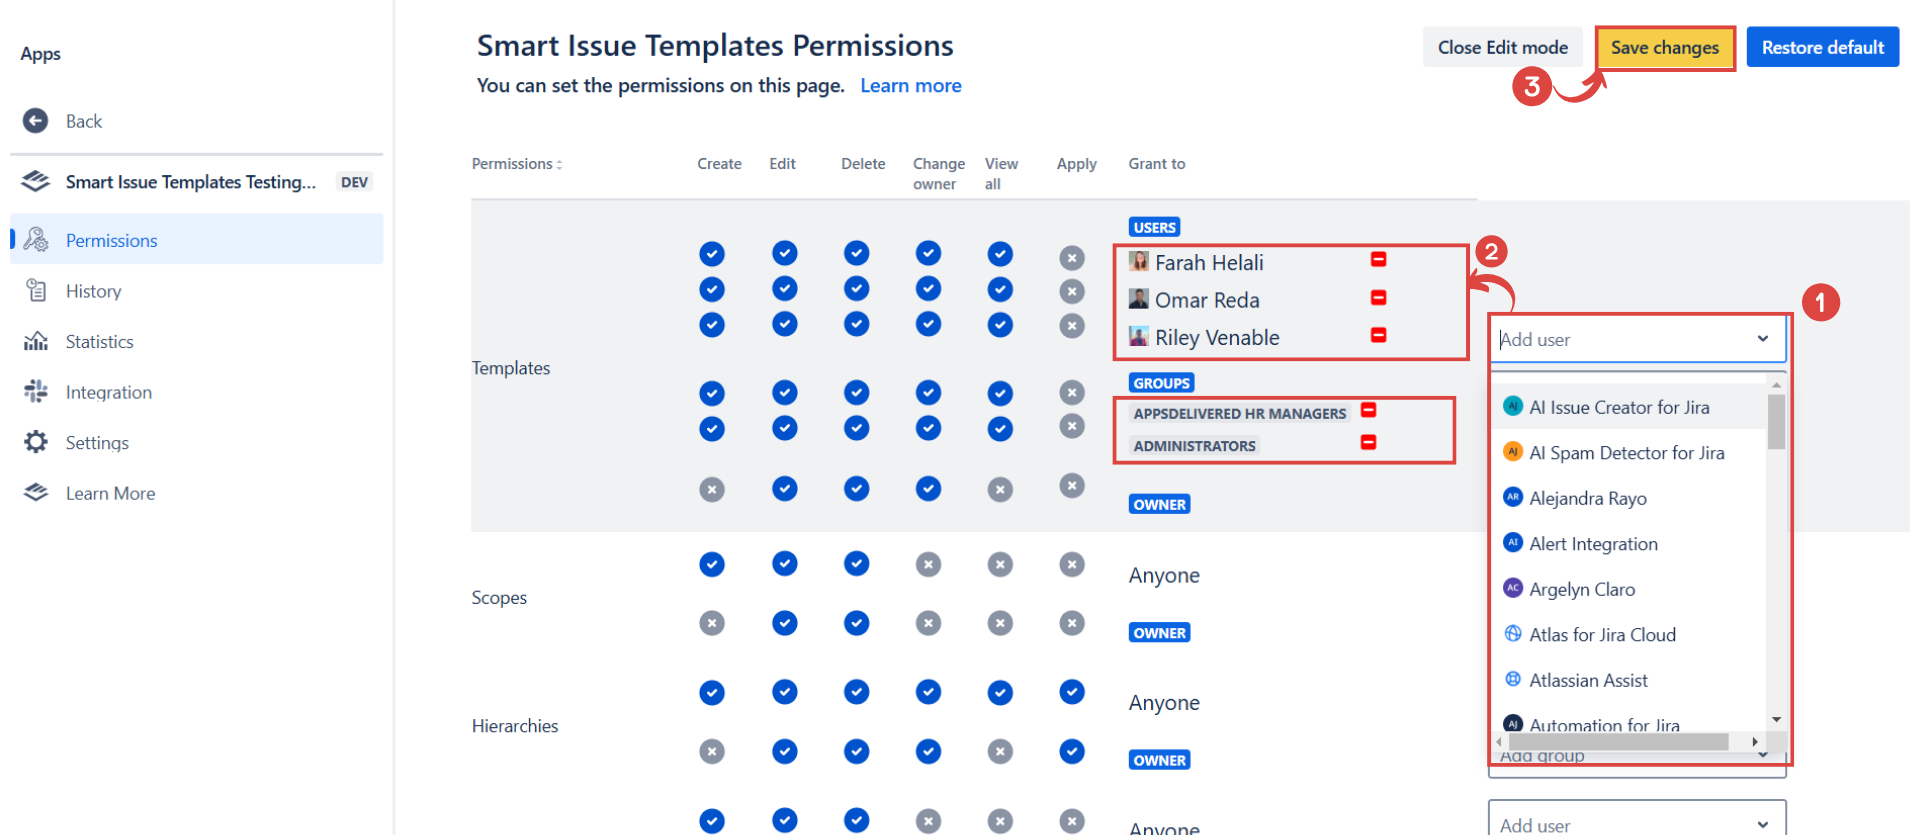
Task: Open the Learn more link
Action: click(x=910, y=86)
